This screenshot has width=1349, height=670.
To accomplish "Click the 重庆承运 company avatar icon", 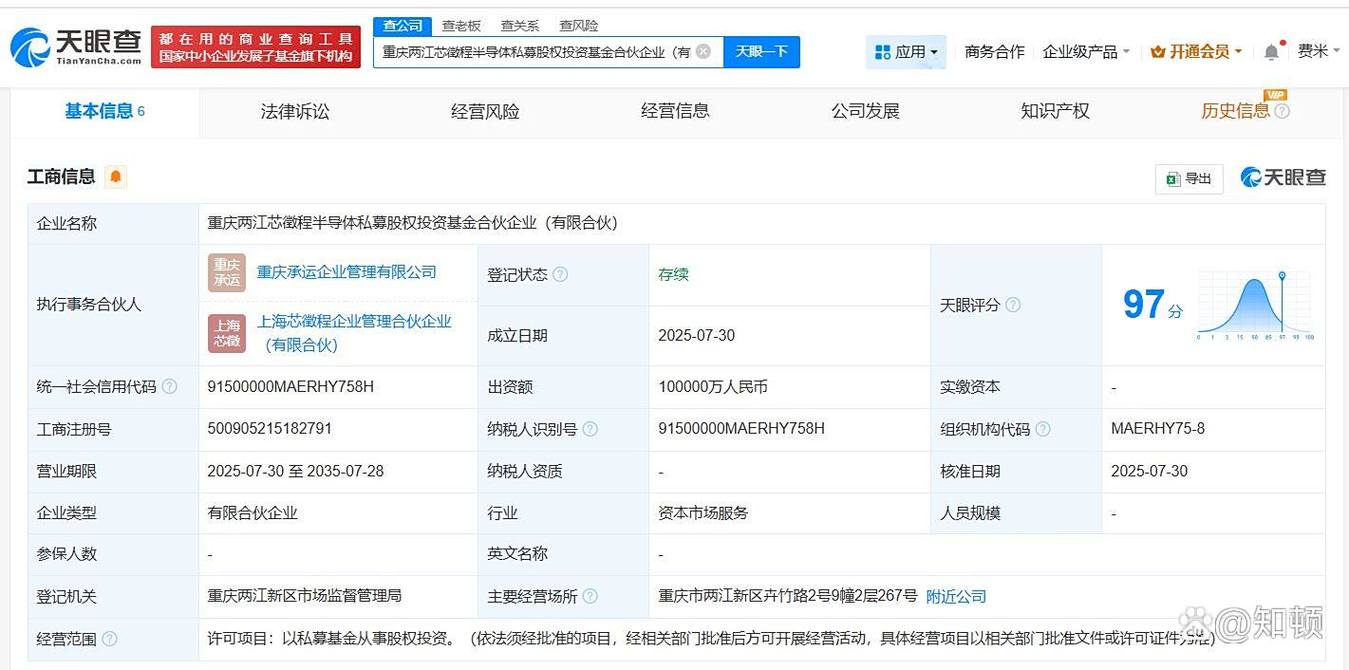I will tap(226, 271).
